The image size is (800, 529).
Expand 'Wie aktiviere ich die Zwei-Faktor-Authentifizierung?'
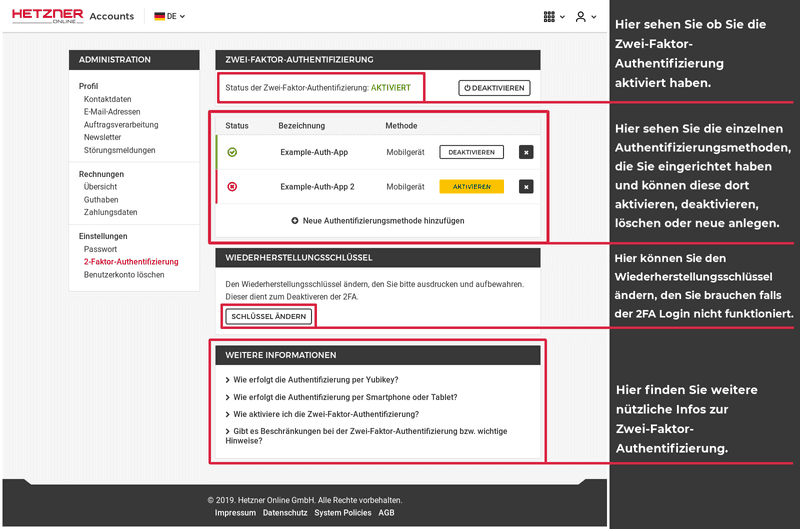(x=326, y=414)
